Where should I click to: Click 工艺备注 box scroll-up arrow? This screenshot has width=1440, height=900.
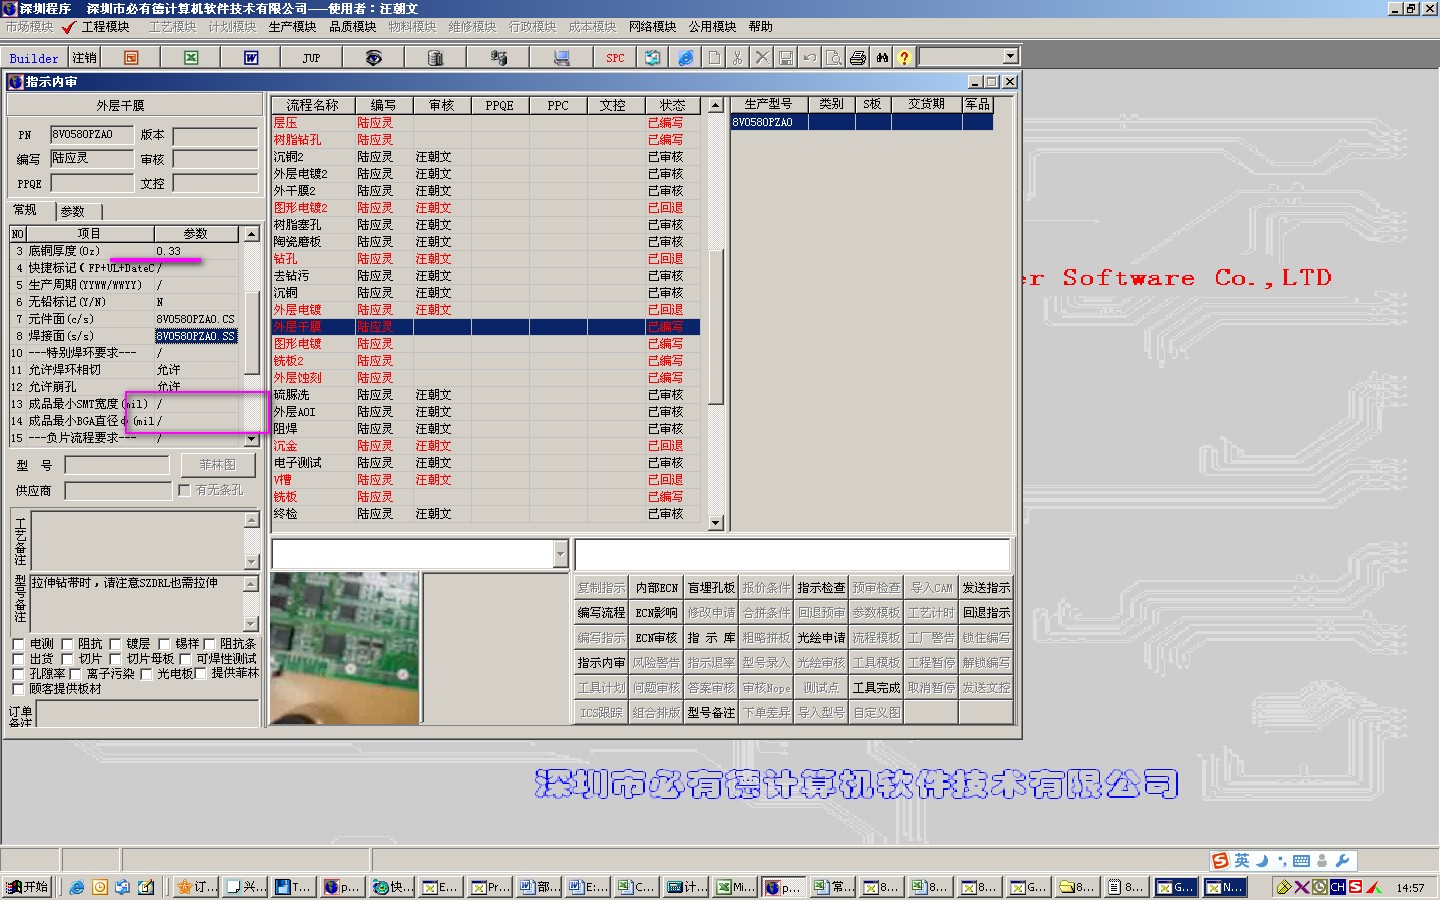pos(251,520)
